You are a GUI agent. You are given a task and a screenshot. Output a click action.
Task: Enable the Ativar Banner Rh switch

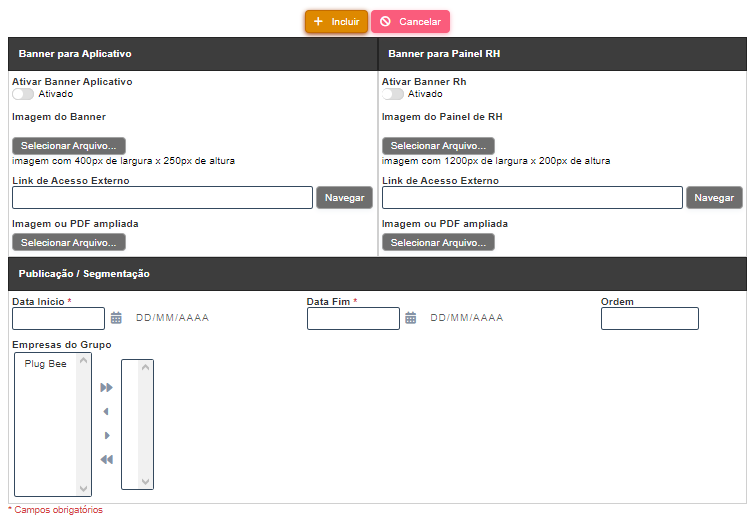click(x=393, y=94)
